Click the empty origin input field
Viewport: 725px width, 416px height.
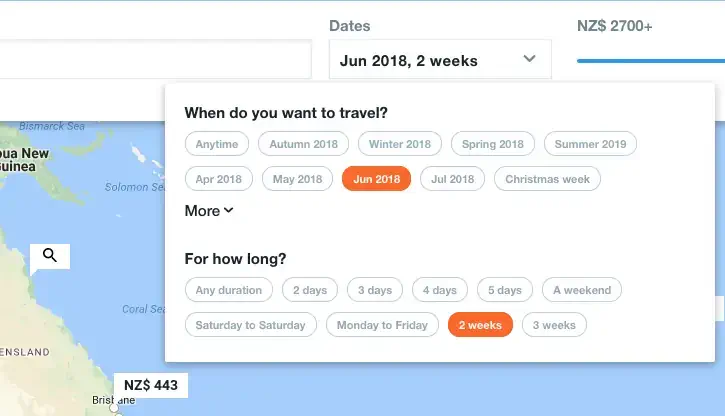tap(155, 60)
